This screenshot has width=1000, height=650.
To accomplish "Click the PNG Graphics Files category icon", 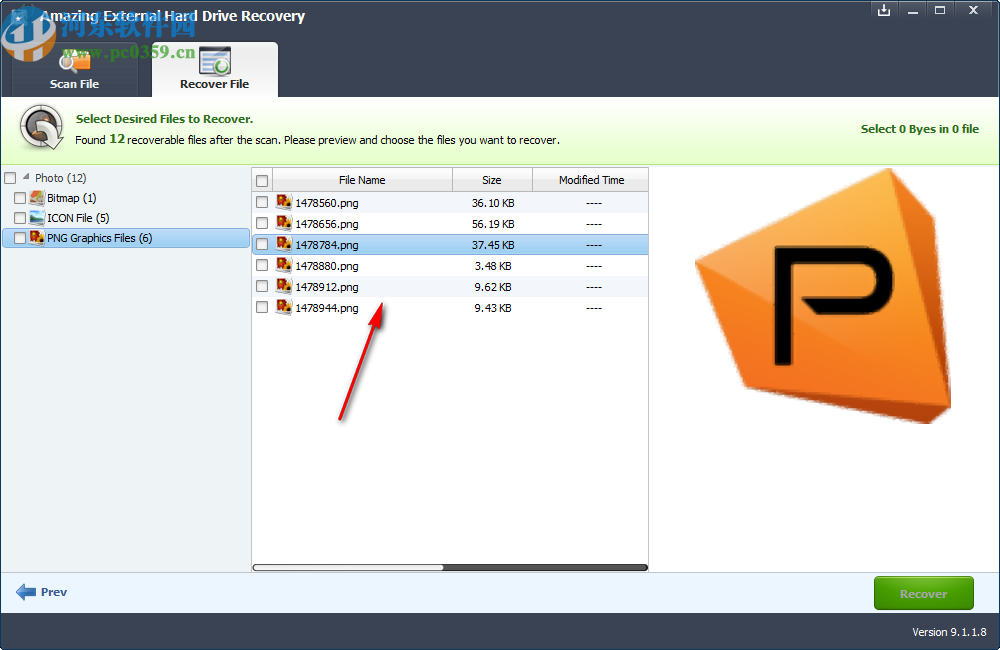I will [x=37, y=237].
